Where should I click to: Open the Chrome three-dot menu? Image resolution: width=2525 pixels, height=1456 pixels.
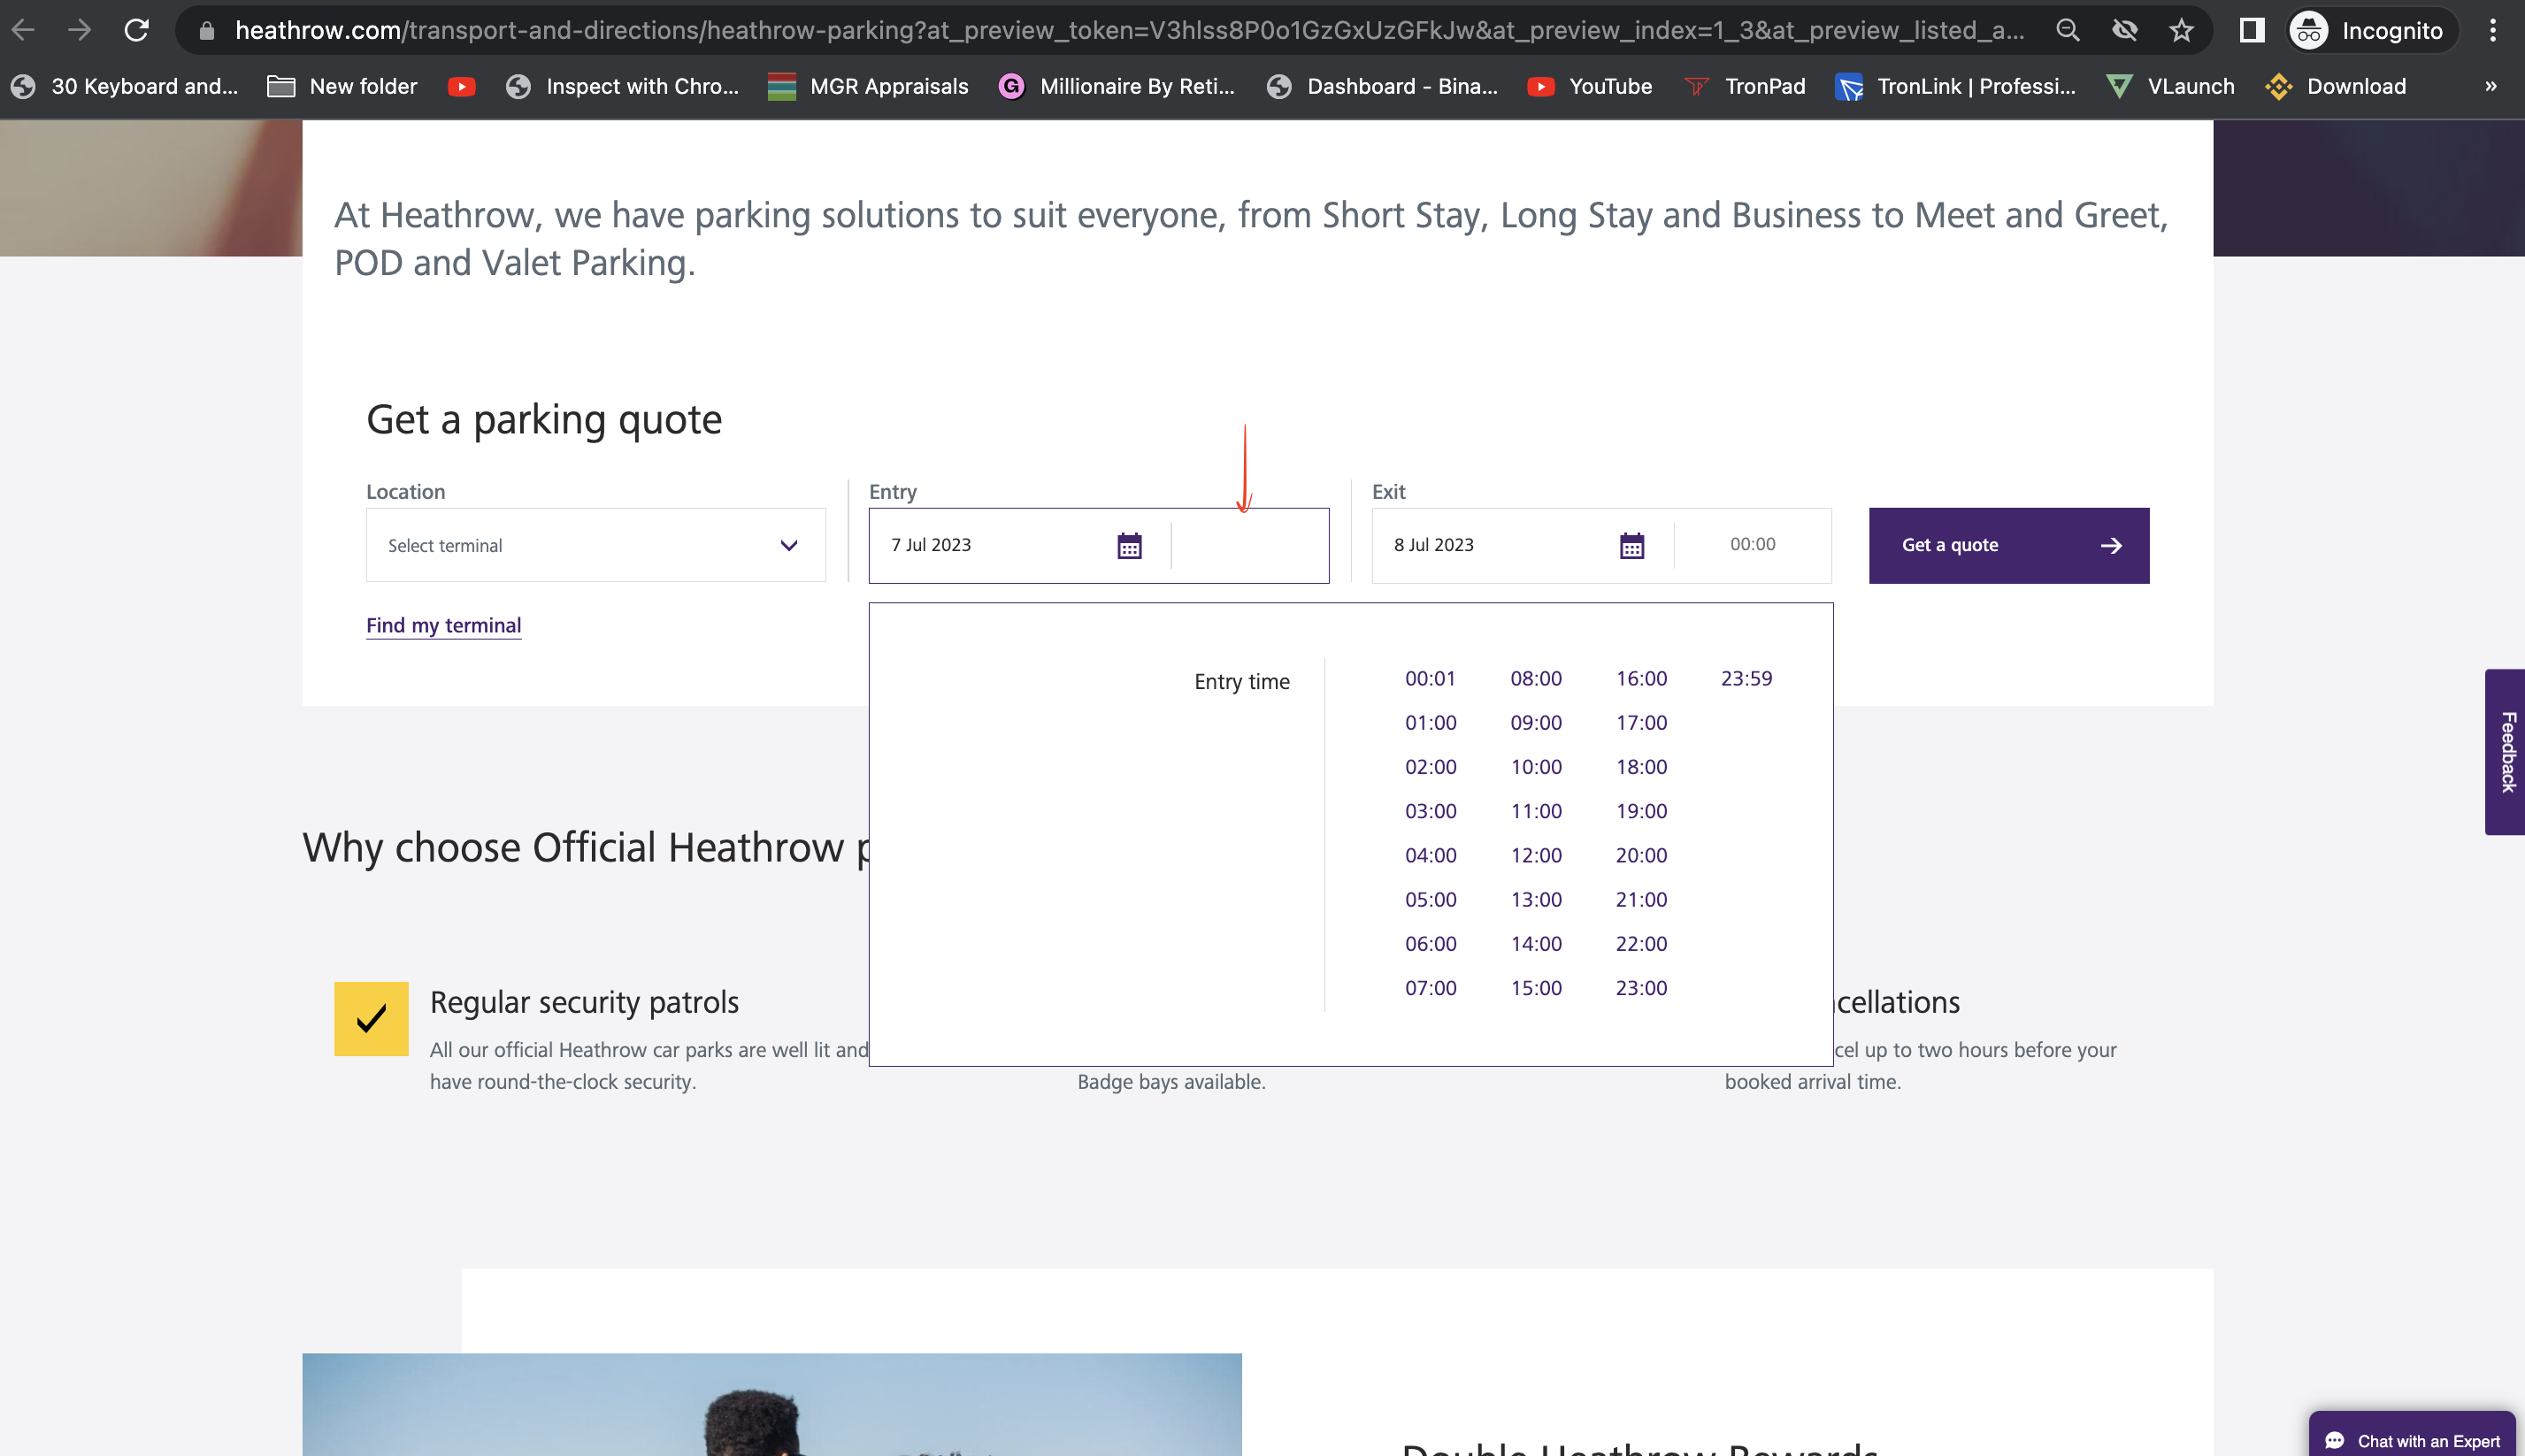pyautogui.click(x=2492, y=30)
